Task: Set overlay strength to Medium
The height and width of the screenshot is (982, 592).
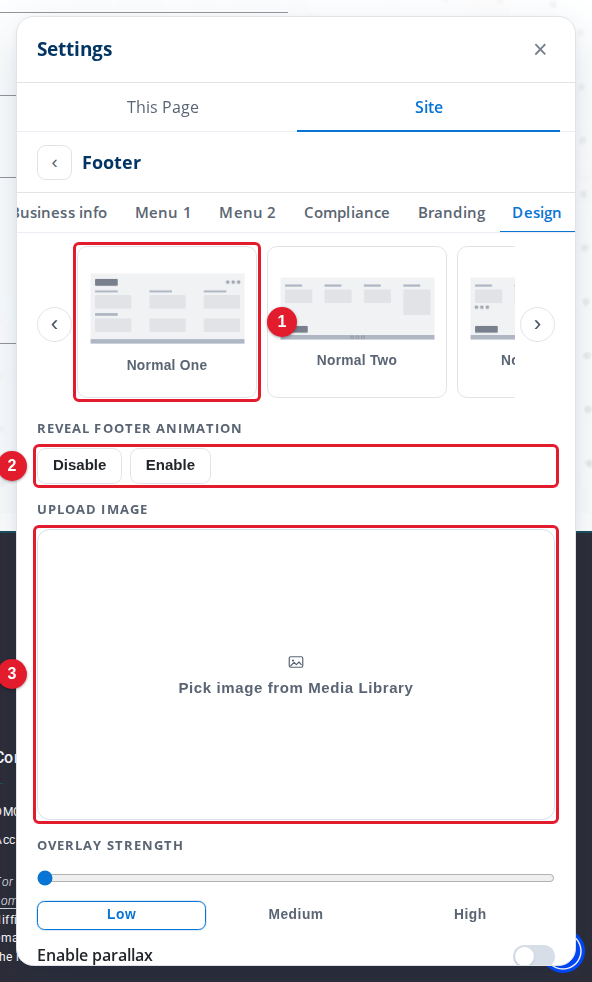Action: tap(296, 915)
